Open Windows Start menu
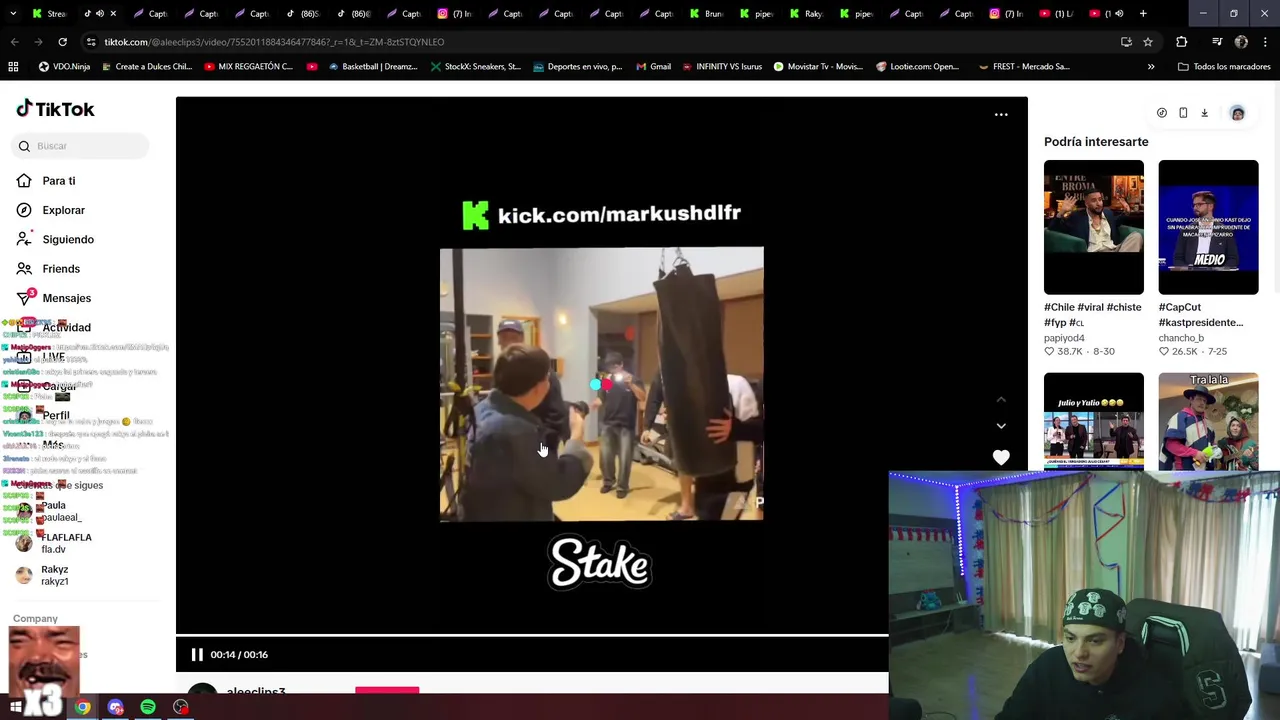 coord(15,707)
